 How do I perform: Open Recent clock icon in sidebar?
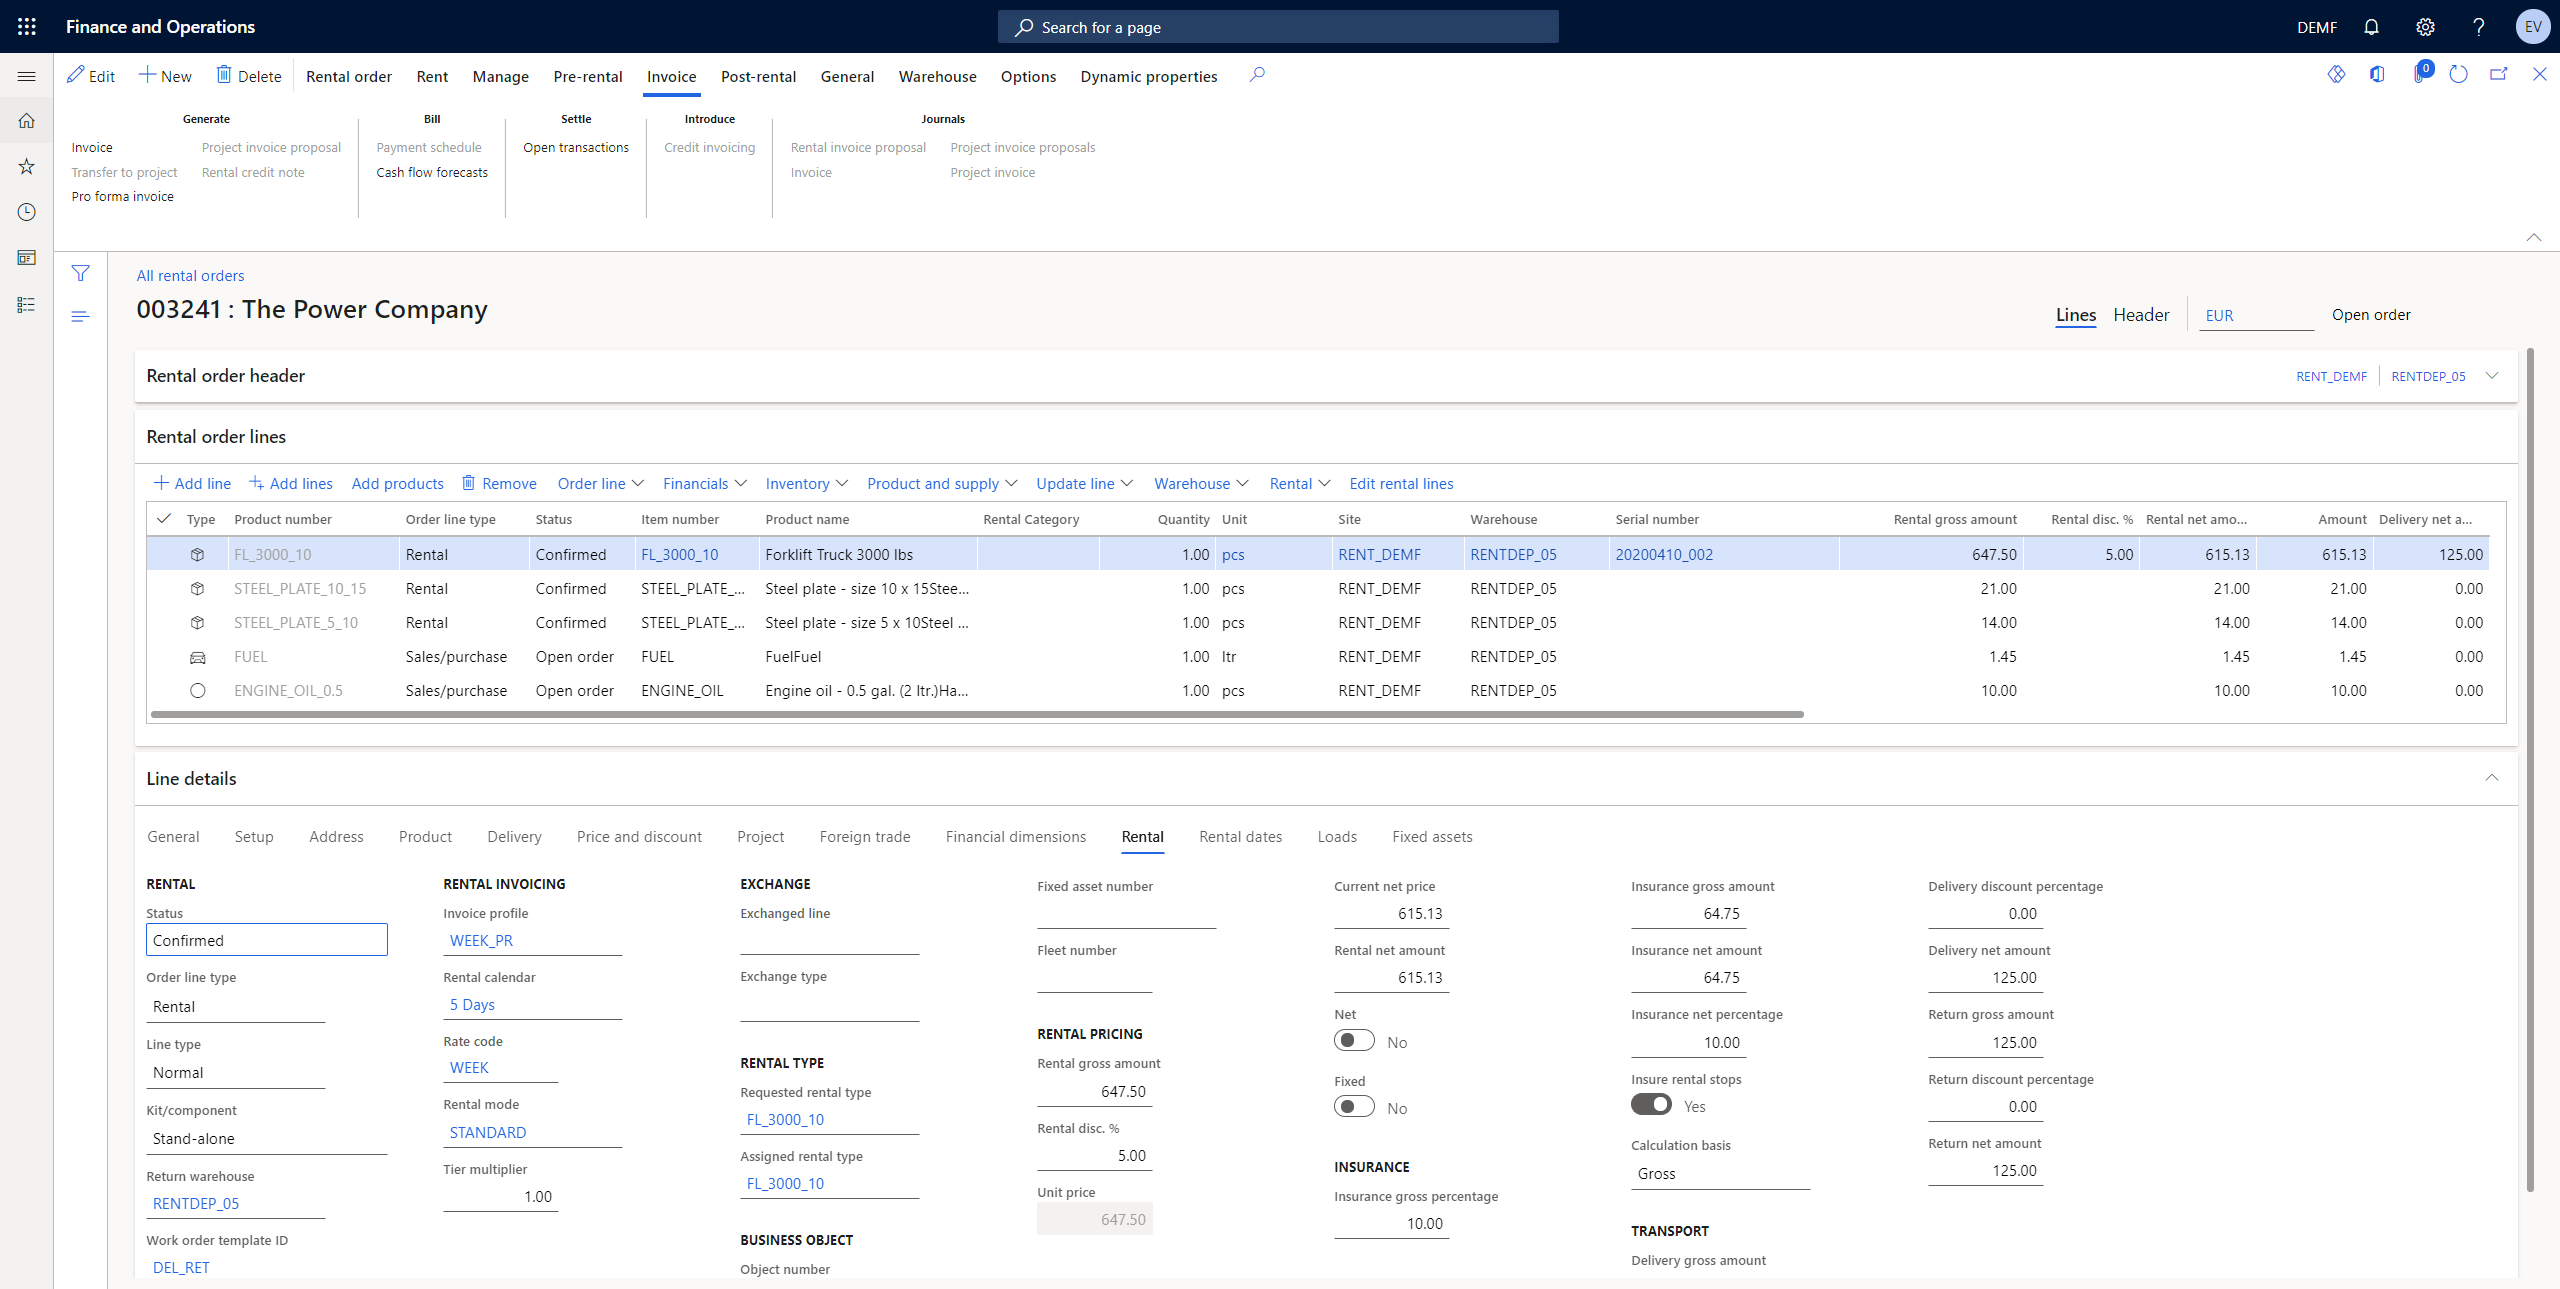point(27,212)
